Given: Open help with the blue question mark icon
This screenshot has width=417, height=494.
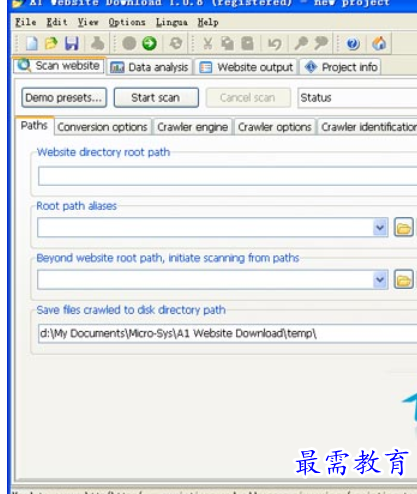Looking at the screenshot, I should (x=353, y=44).
